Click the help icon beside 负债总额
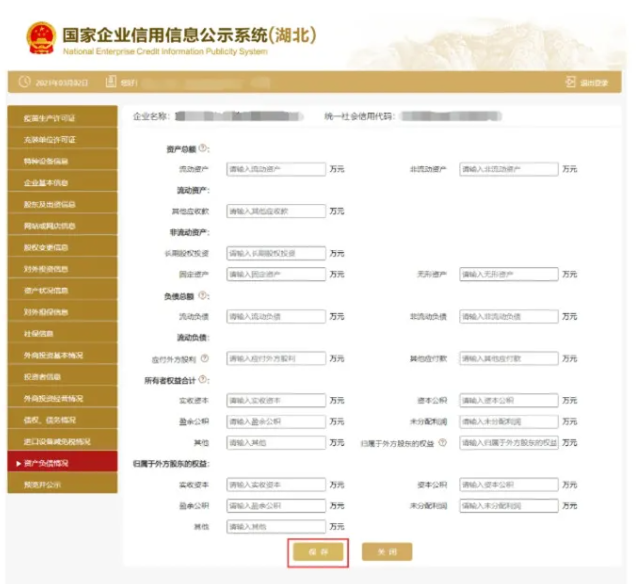 click(x=203, y=296)
